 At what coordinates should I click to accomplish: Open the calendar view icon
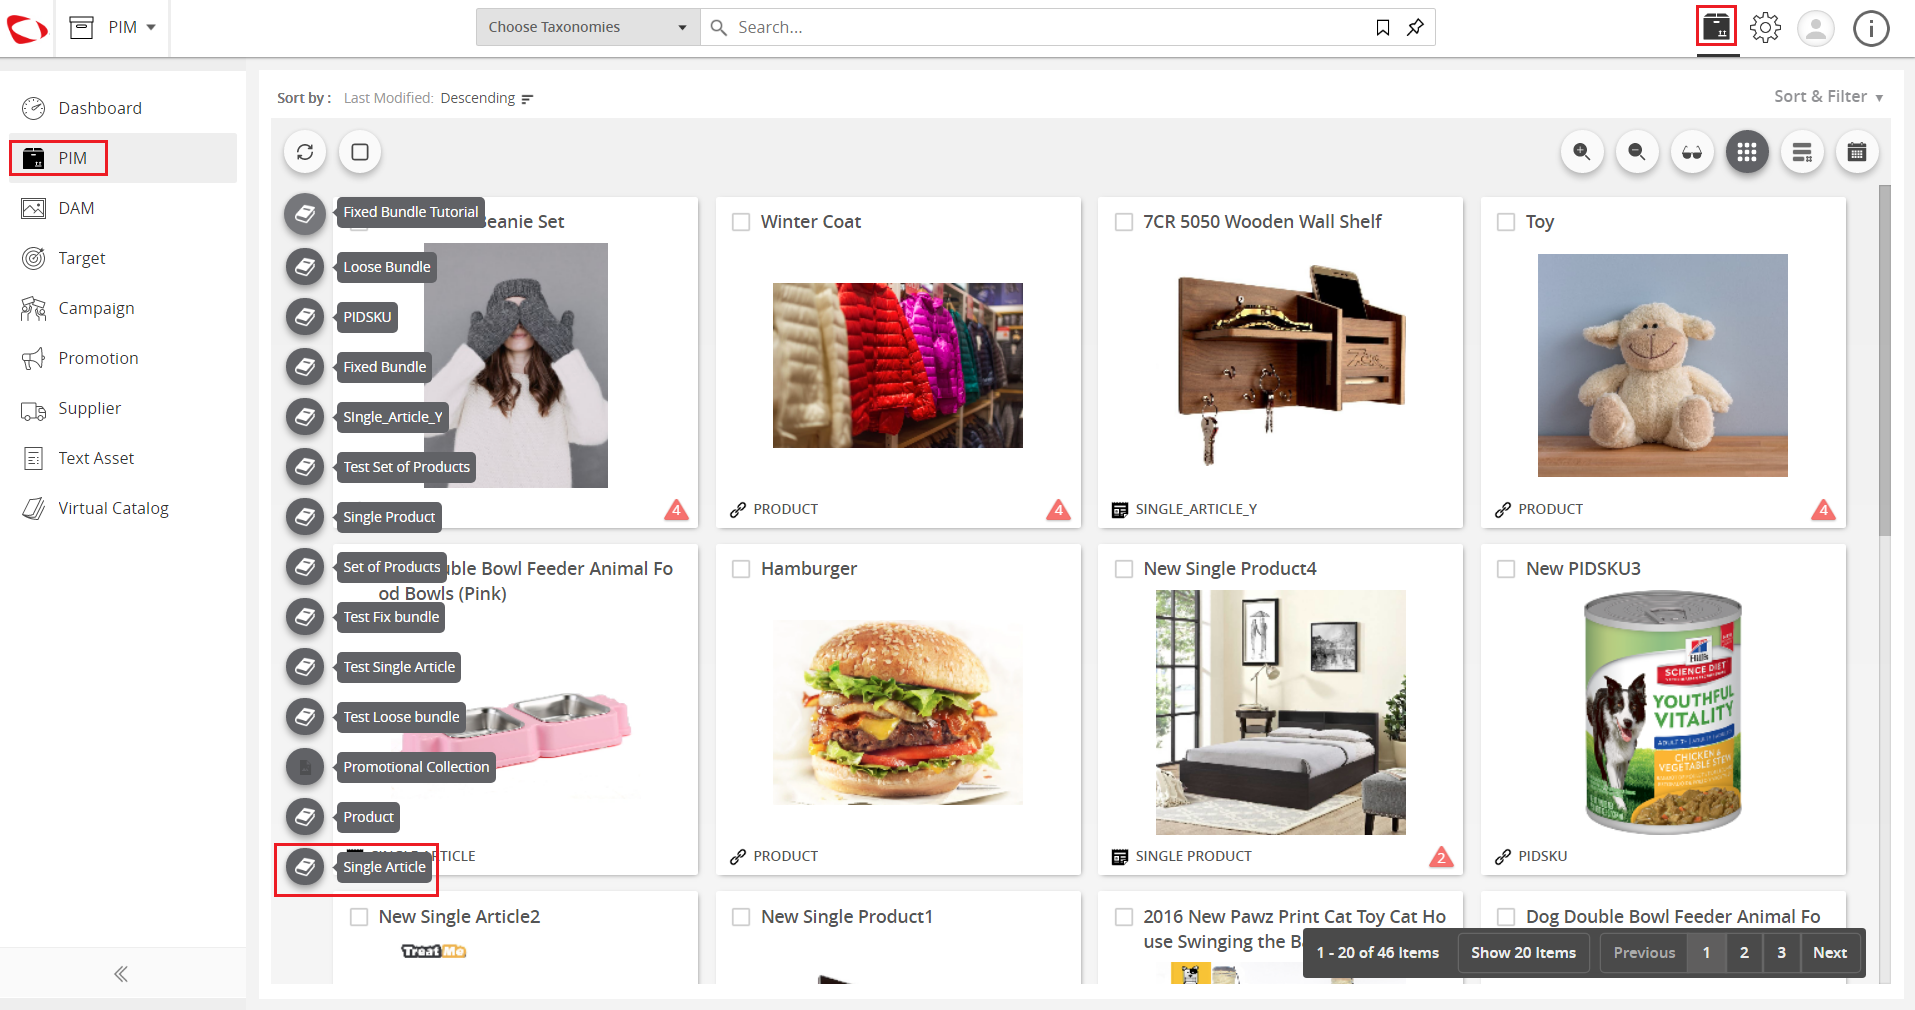1857,152
